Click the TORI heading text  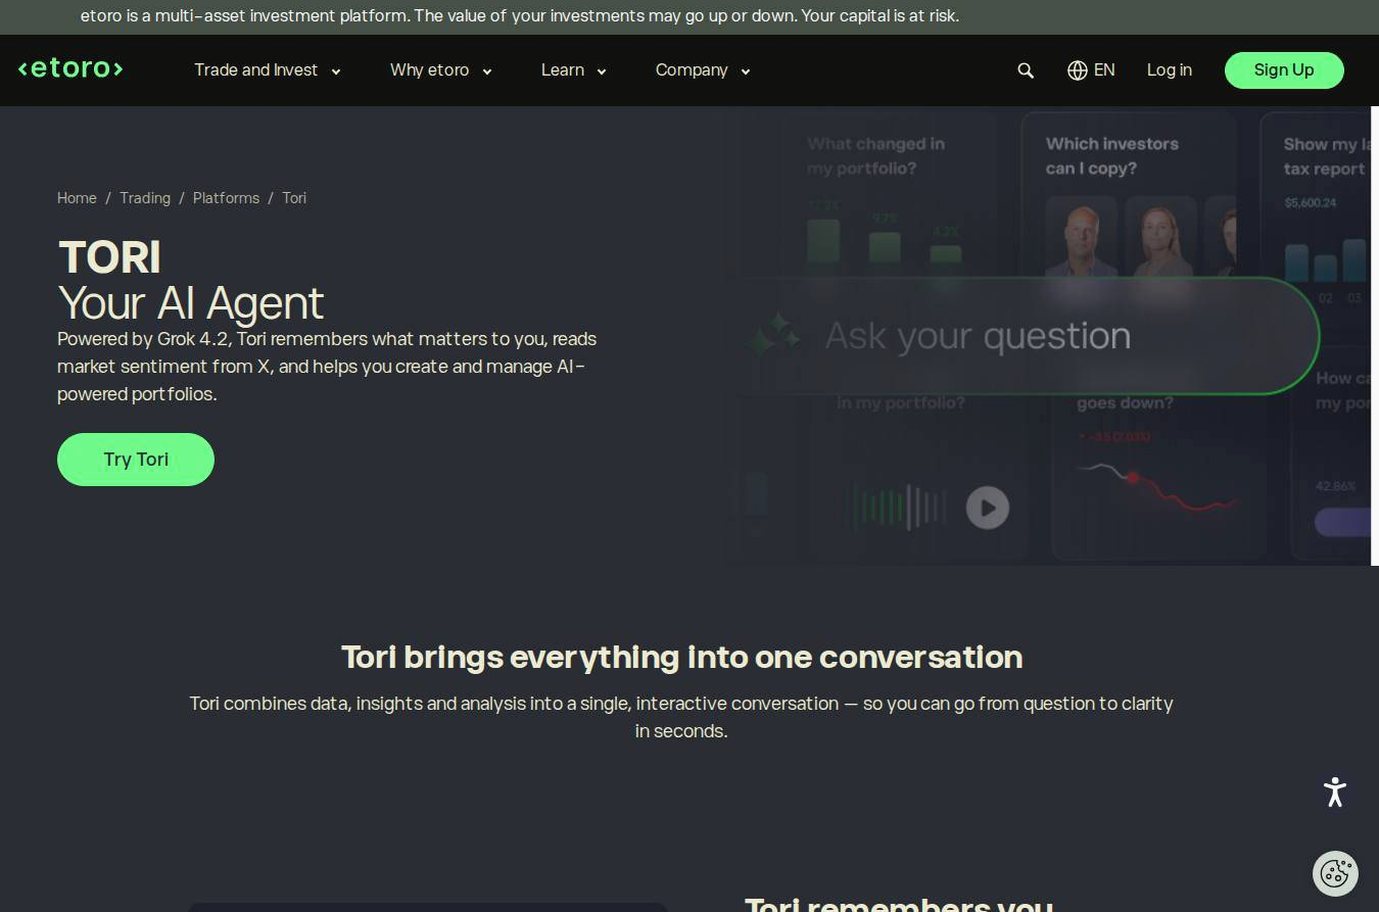point(109,257)
